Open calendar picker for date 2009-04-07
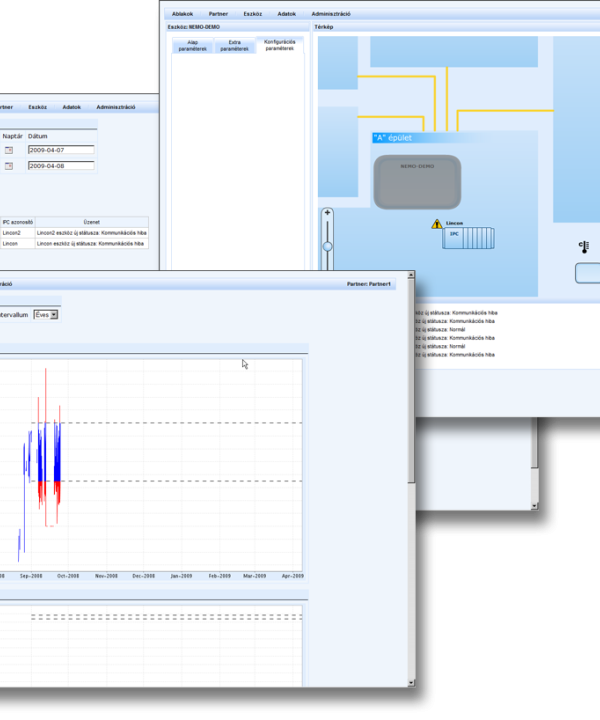The image size is (600, 720). pyautogui.click(x=9, y=150)
